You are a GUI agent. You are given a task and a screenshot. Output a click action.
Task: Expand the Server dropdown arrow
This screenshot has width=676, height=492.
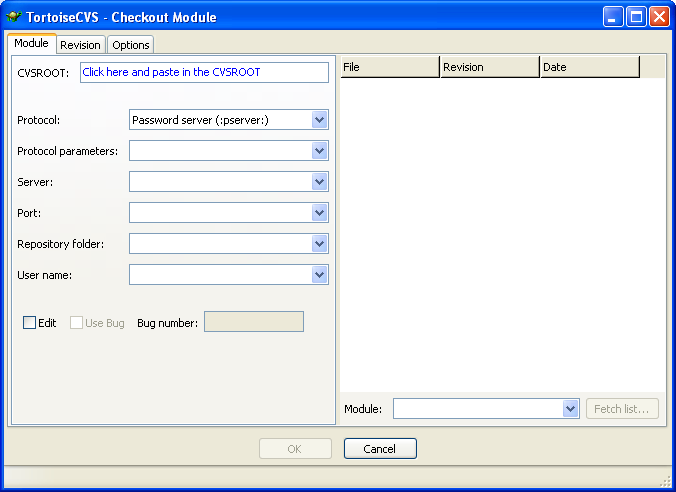pyautogui.click(x=319, y=182)
